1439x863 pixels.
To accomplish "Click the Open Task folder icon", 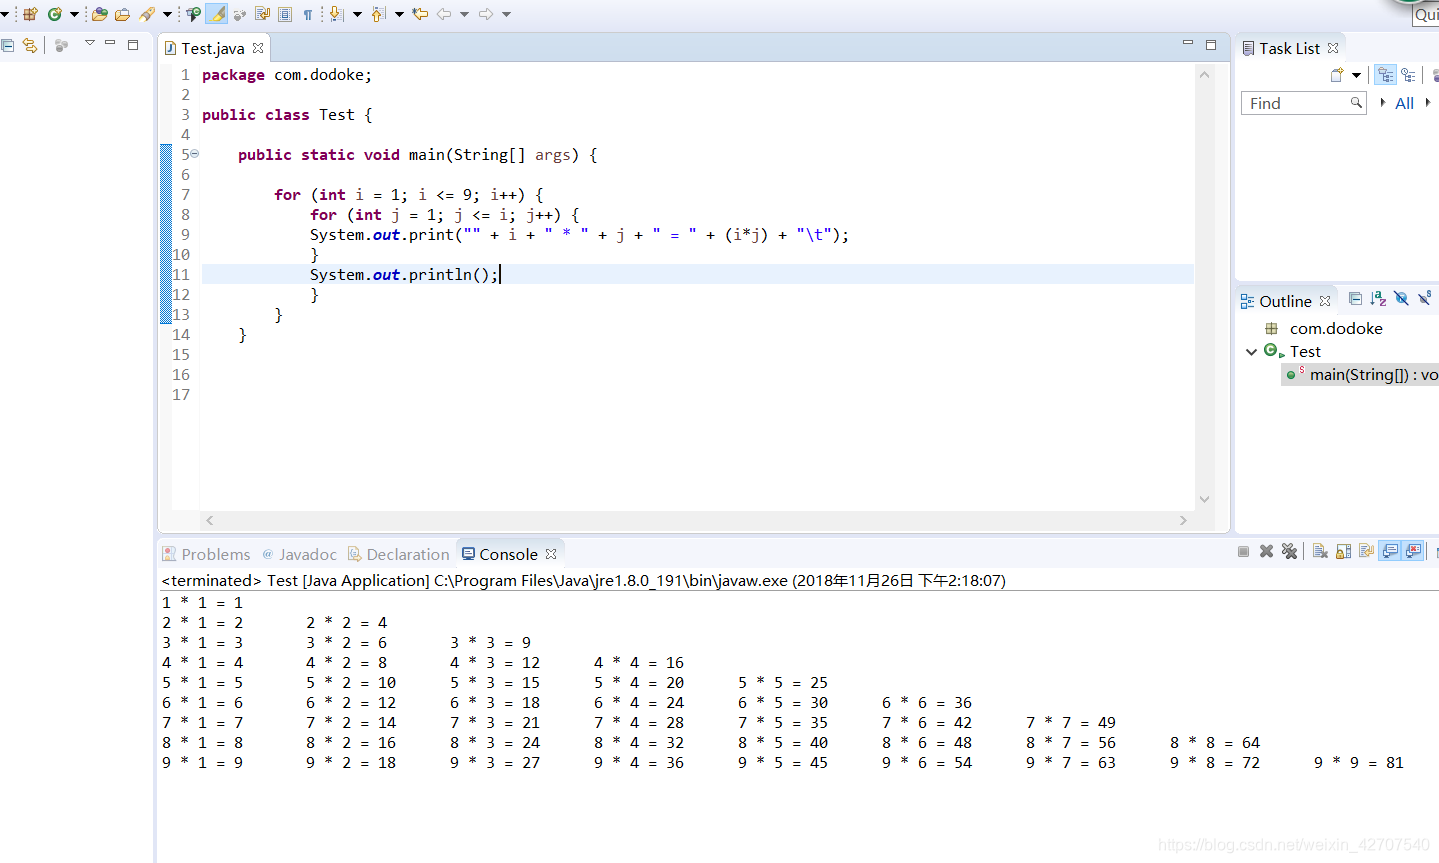I will [122, 14].
